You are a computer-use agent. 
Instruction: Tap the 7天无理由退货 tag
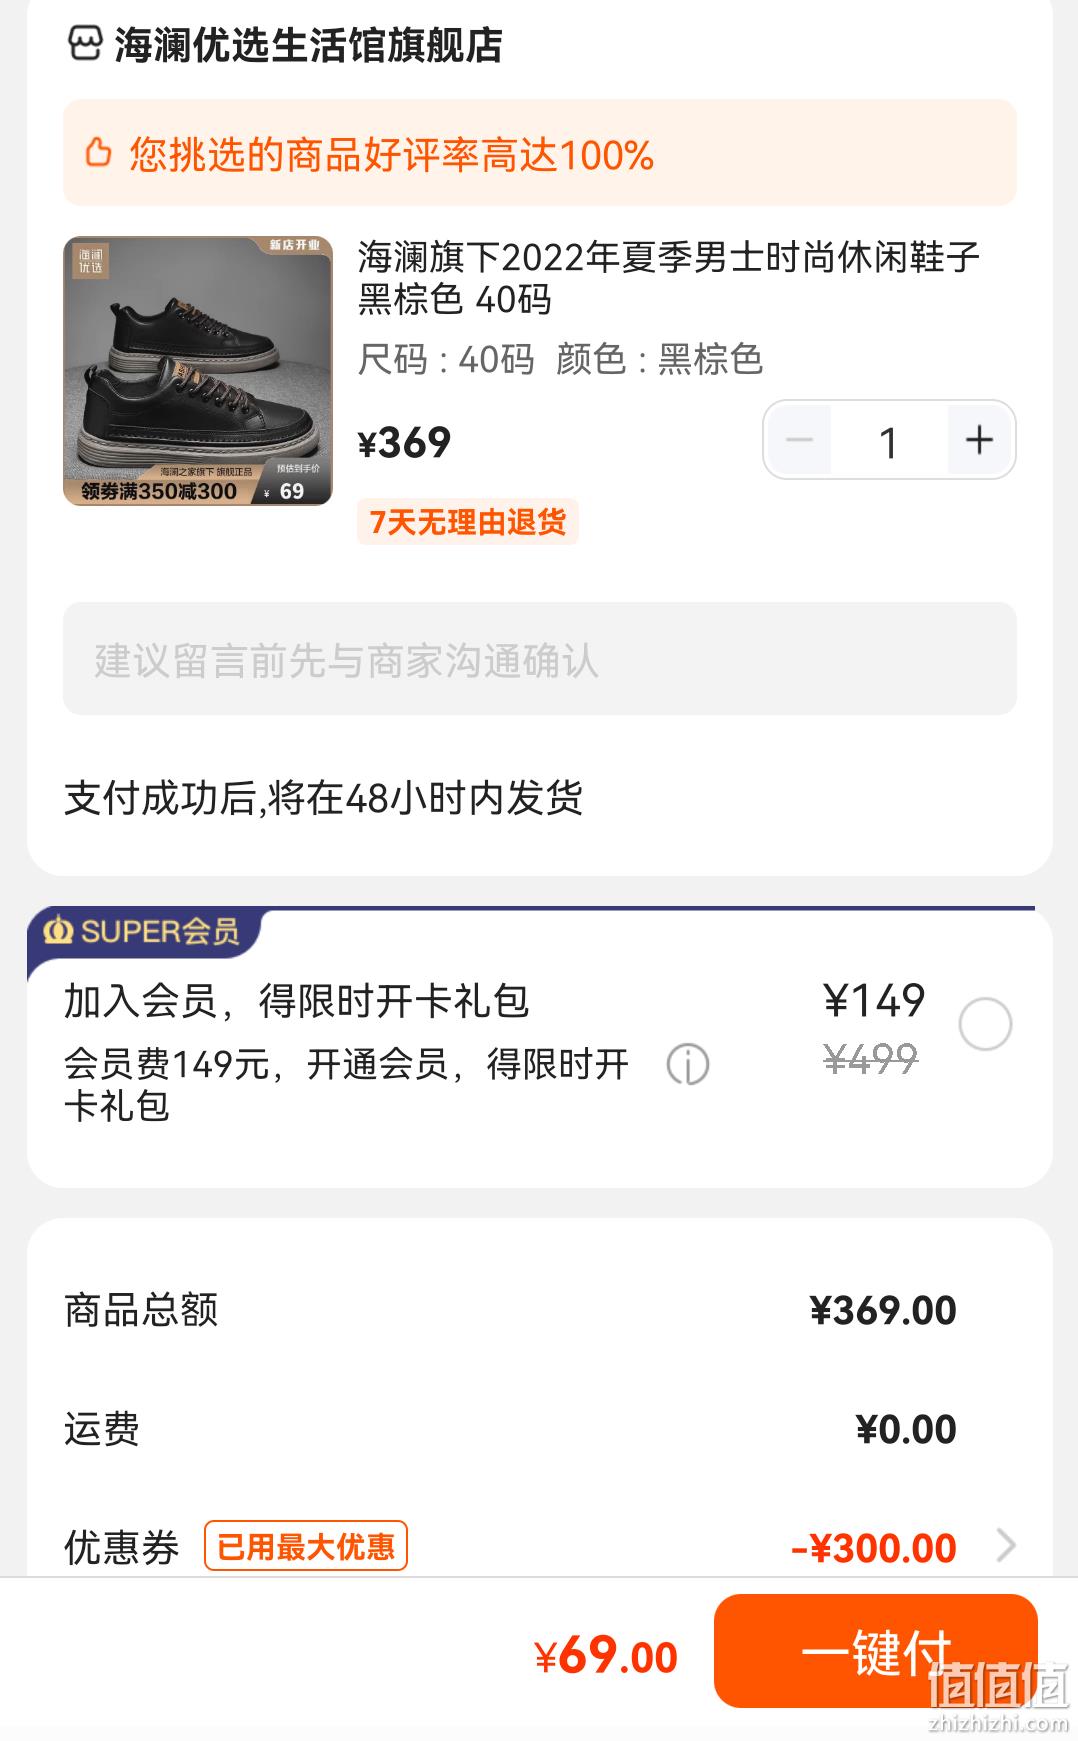(468, 522)
